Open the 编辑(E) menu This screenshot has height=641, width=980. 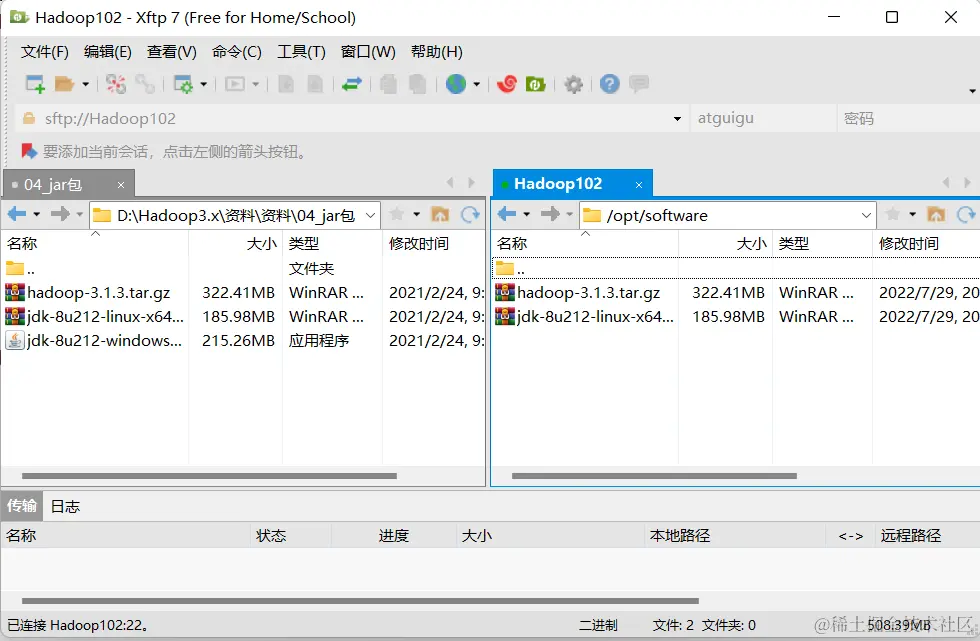coord(108,52)
